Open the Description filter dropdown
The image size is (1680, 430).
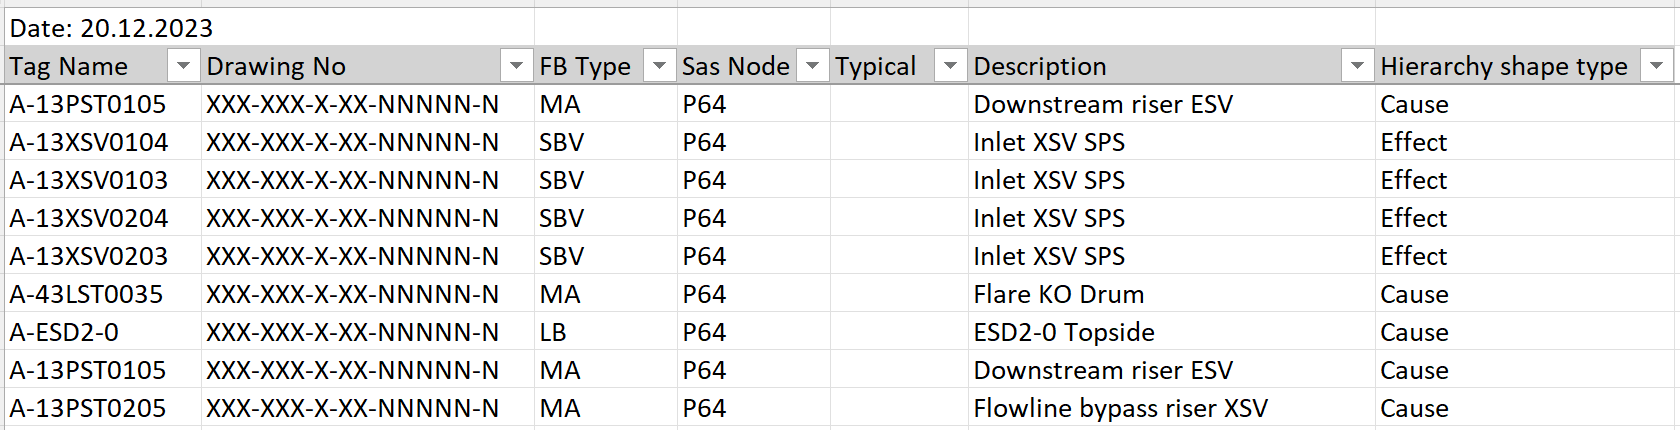1357,66
